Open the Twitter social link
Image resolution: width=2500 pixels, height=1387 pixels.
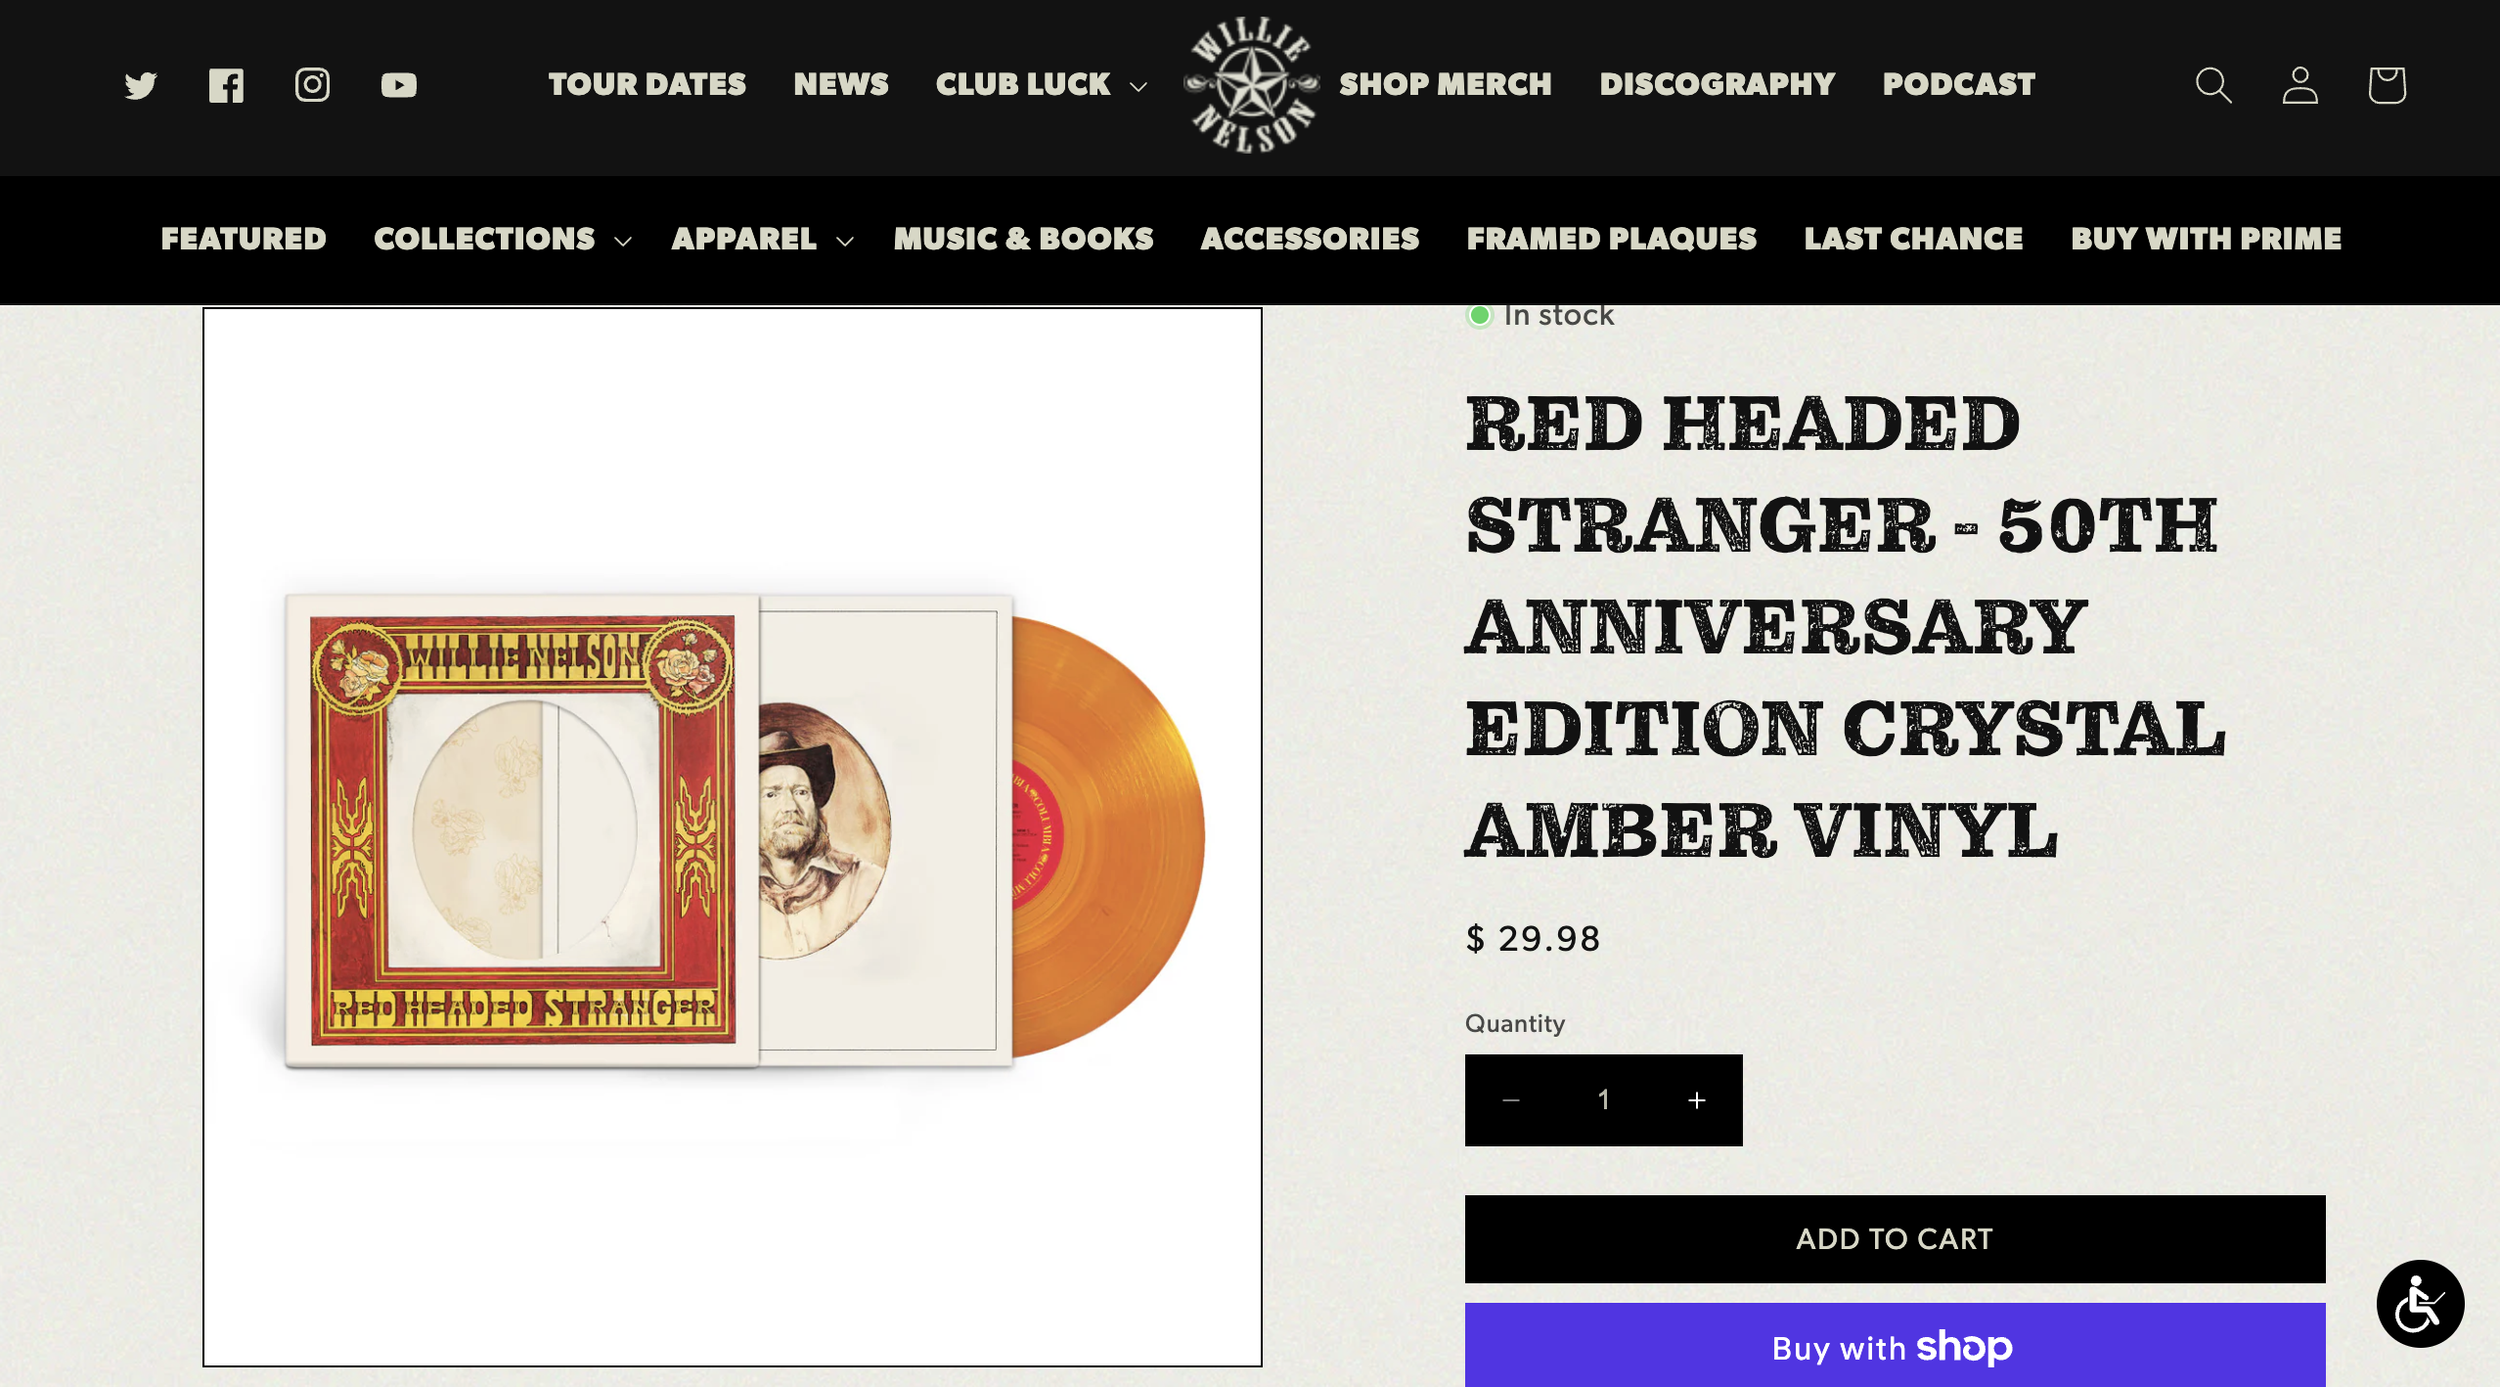141,85
